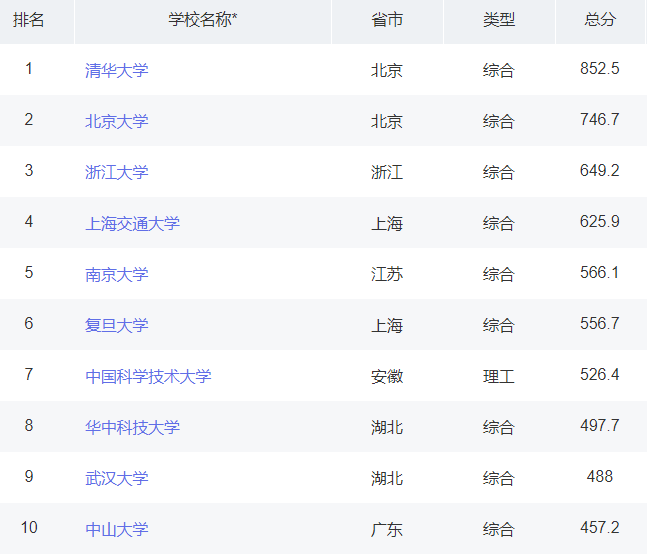This screenshot has height=556, width=647.
Task: Open the 清华大学 link
Action: [116, 70]
